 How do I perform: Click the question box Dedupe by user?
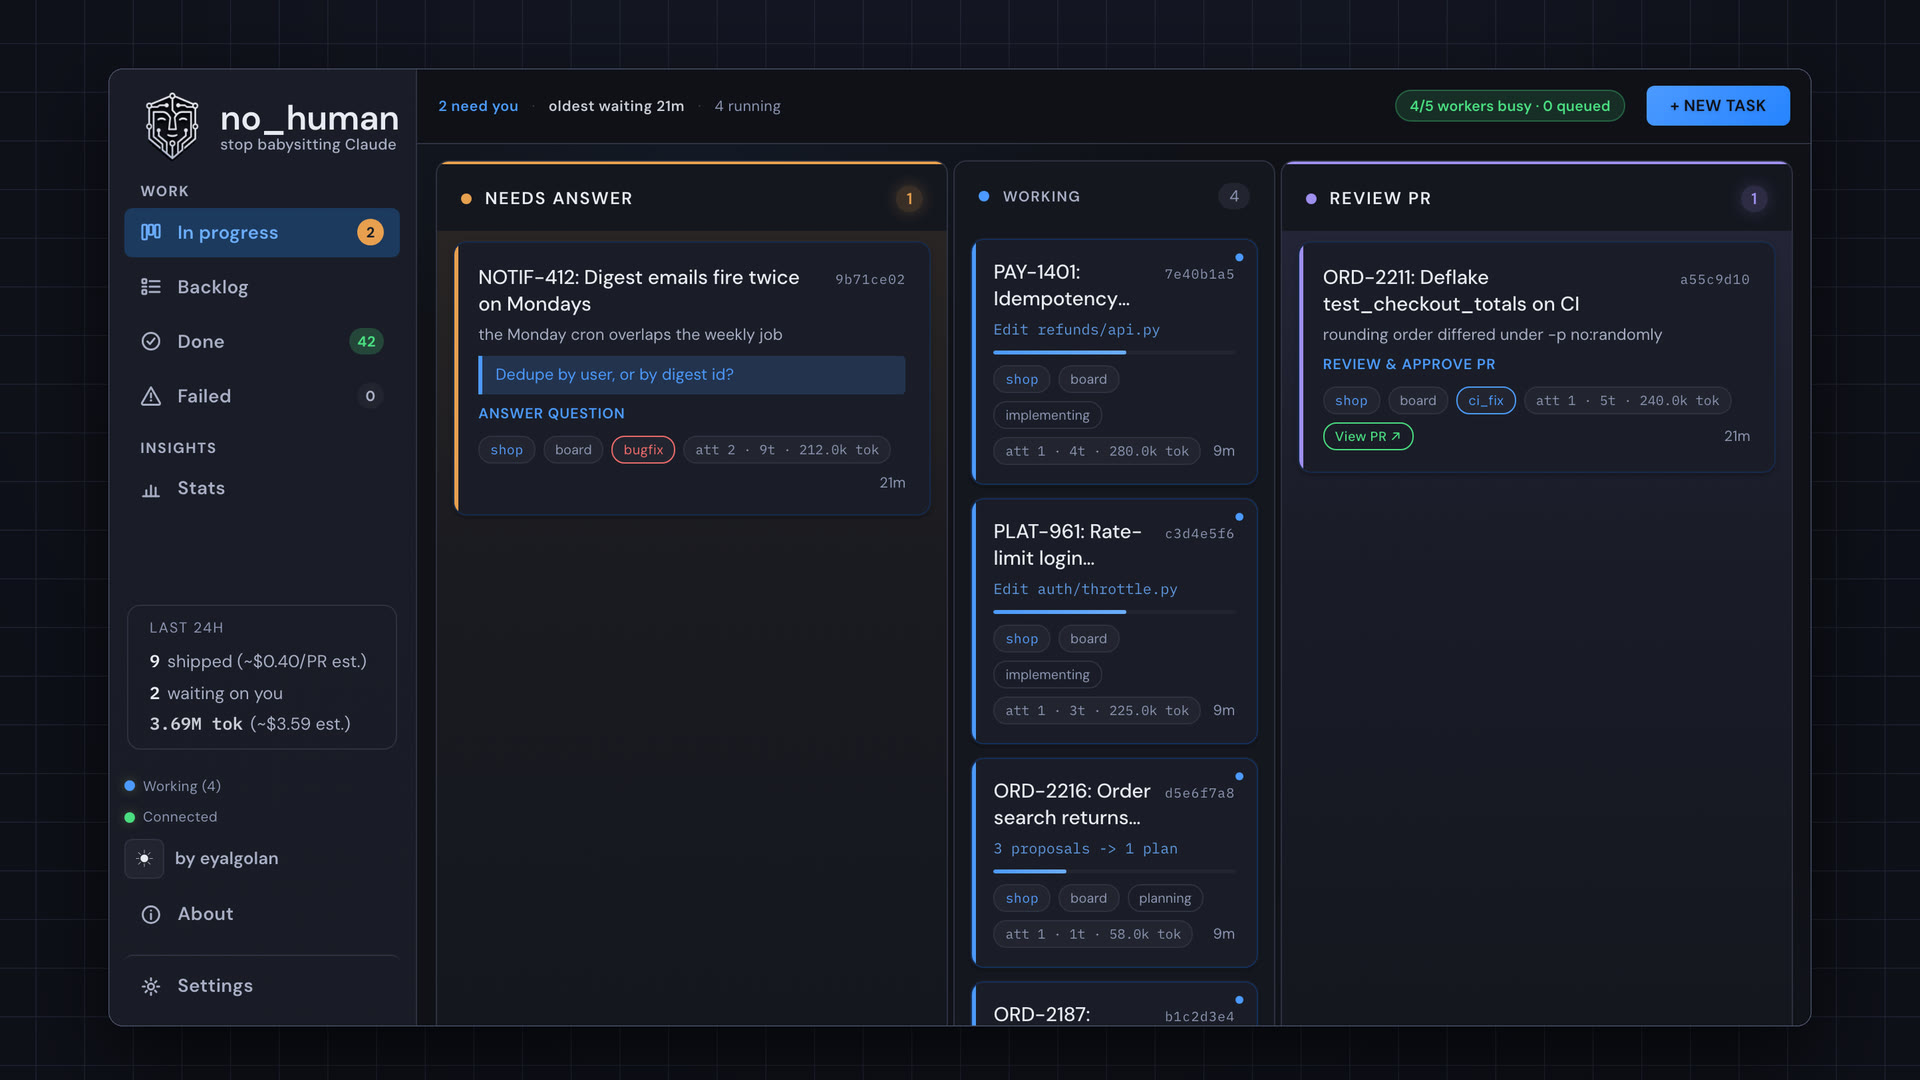[692, 374]
